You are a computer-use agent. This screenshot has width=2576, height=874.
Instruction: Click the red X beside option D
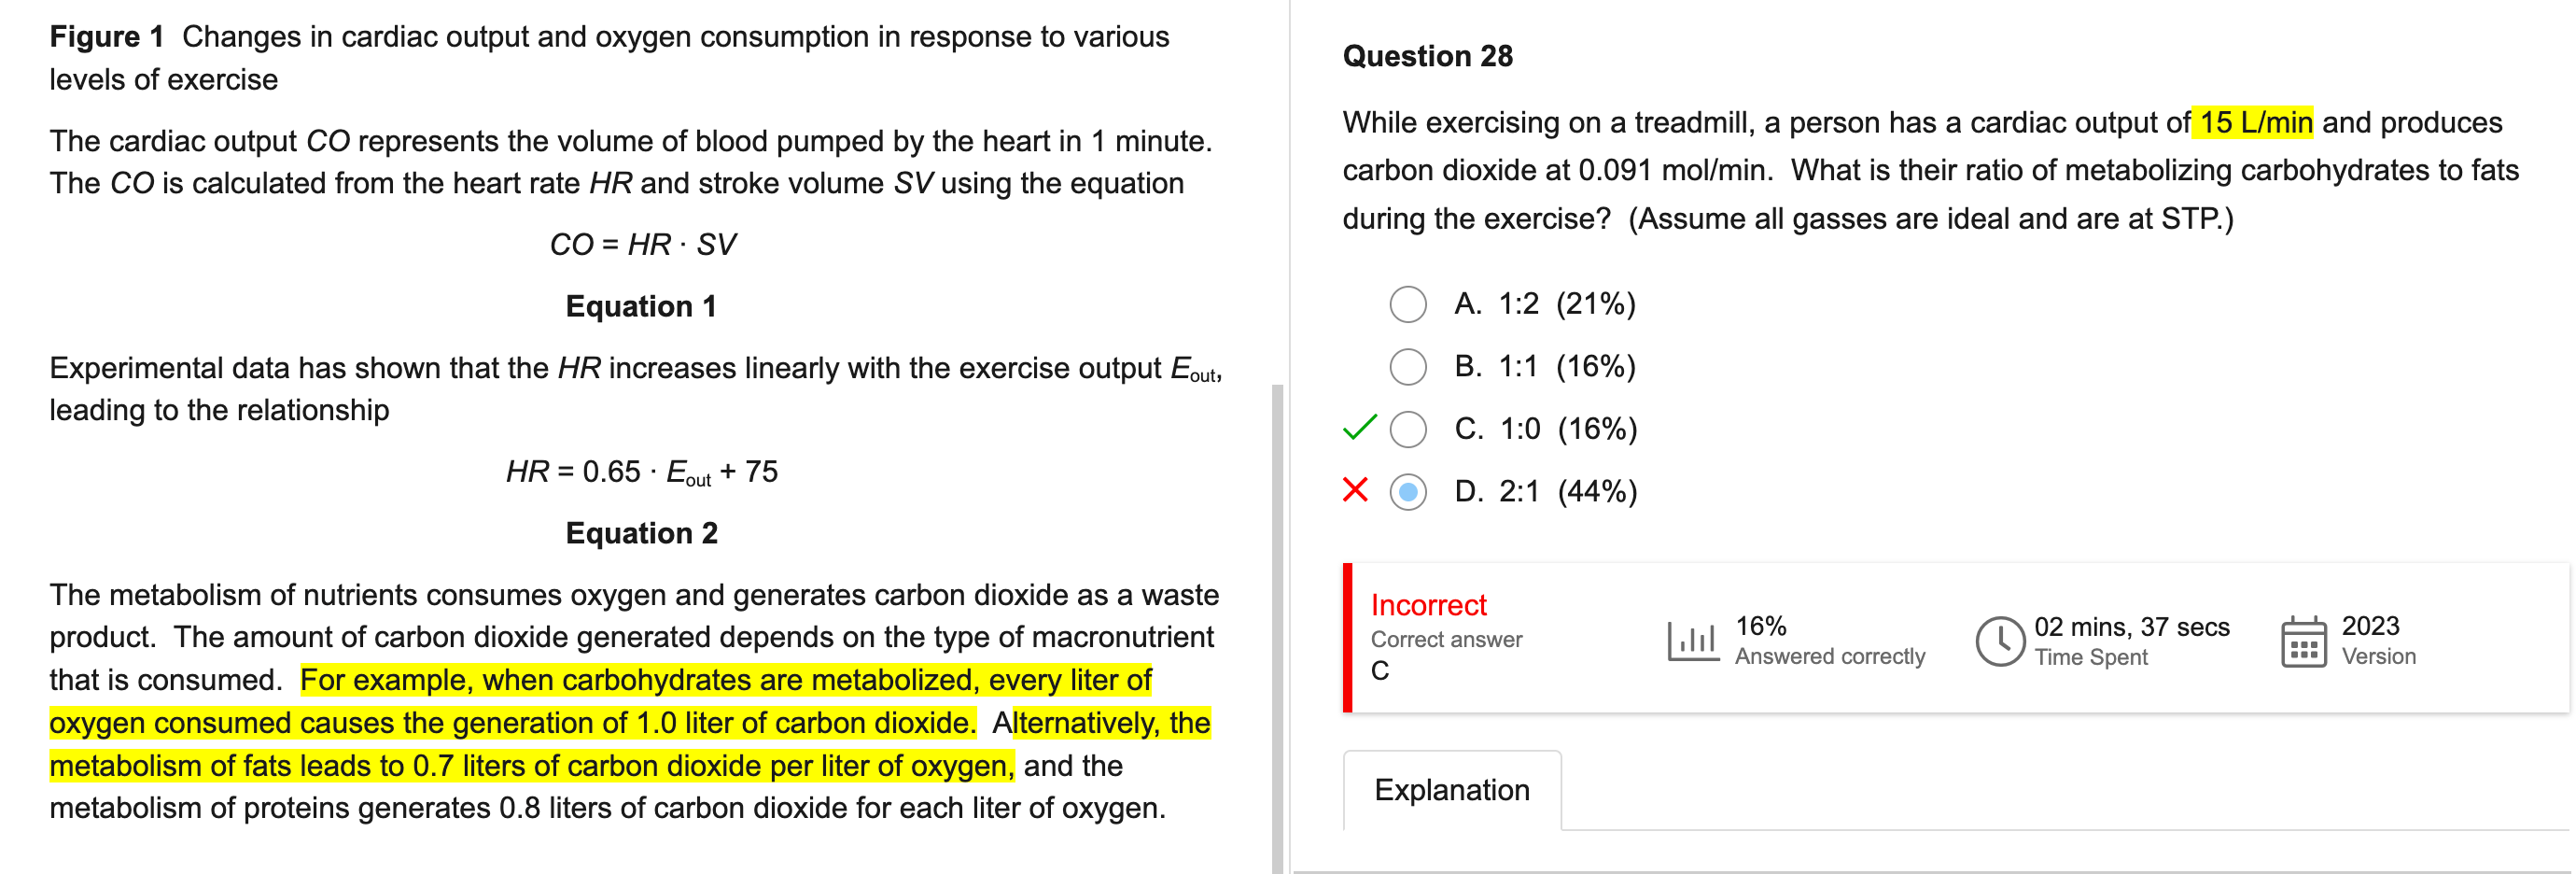1354,492
